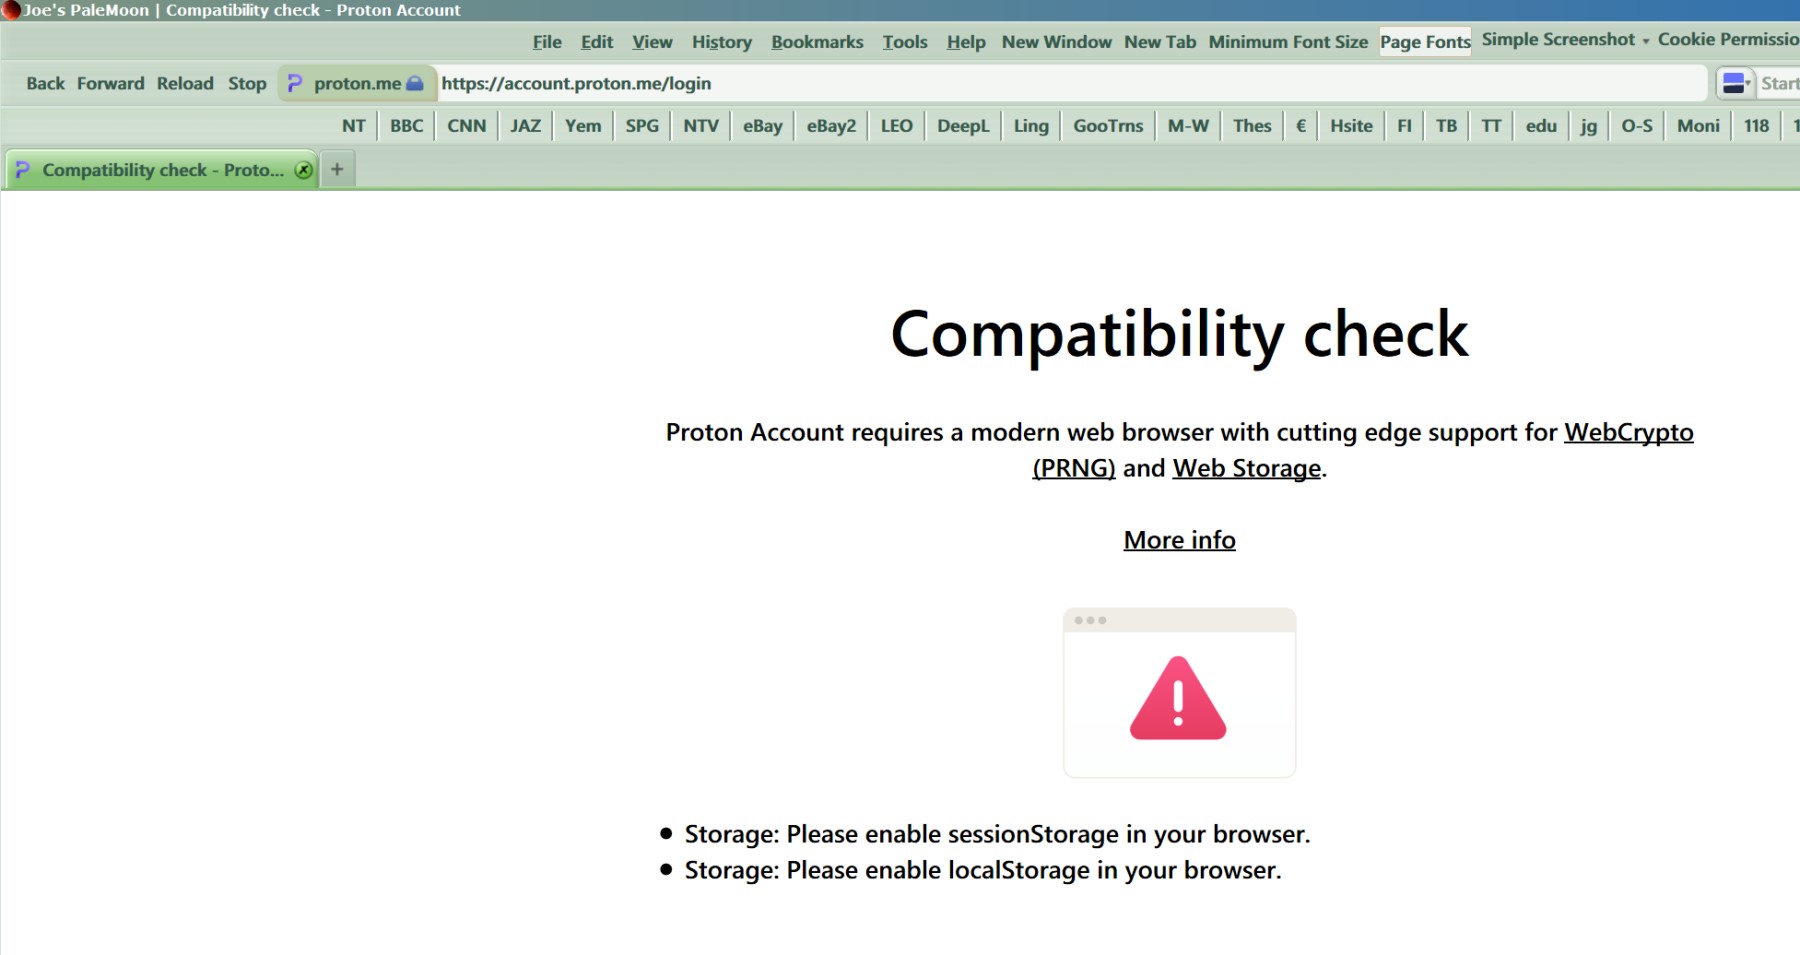This screenshot has width=1800, height=955.
Task: Open the € bookmark
Action: coord(1301,126)
